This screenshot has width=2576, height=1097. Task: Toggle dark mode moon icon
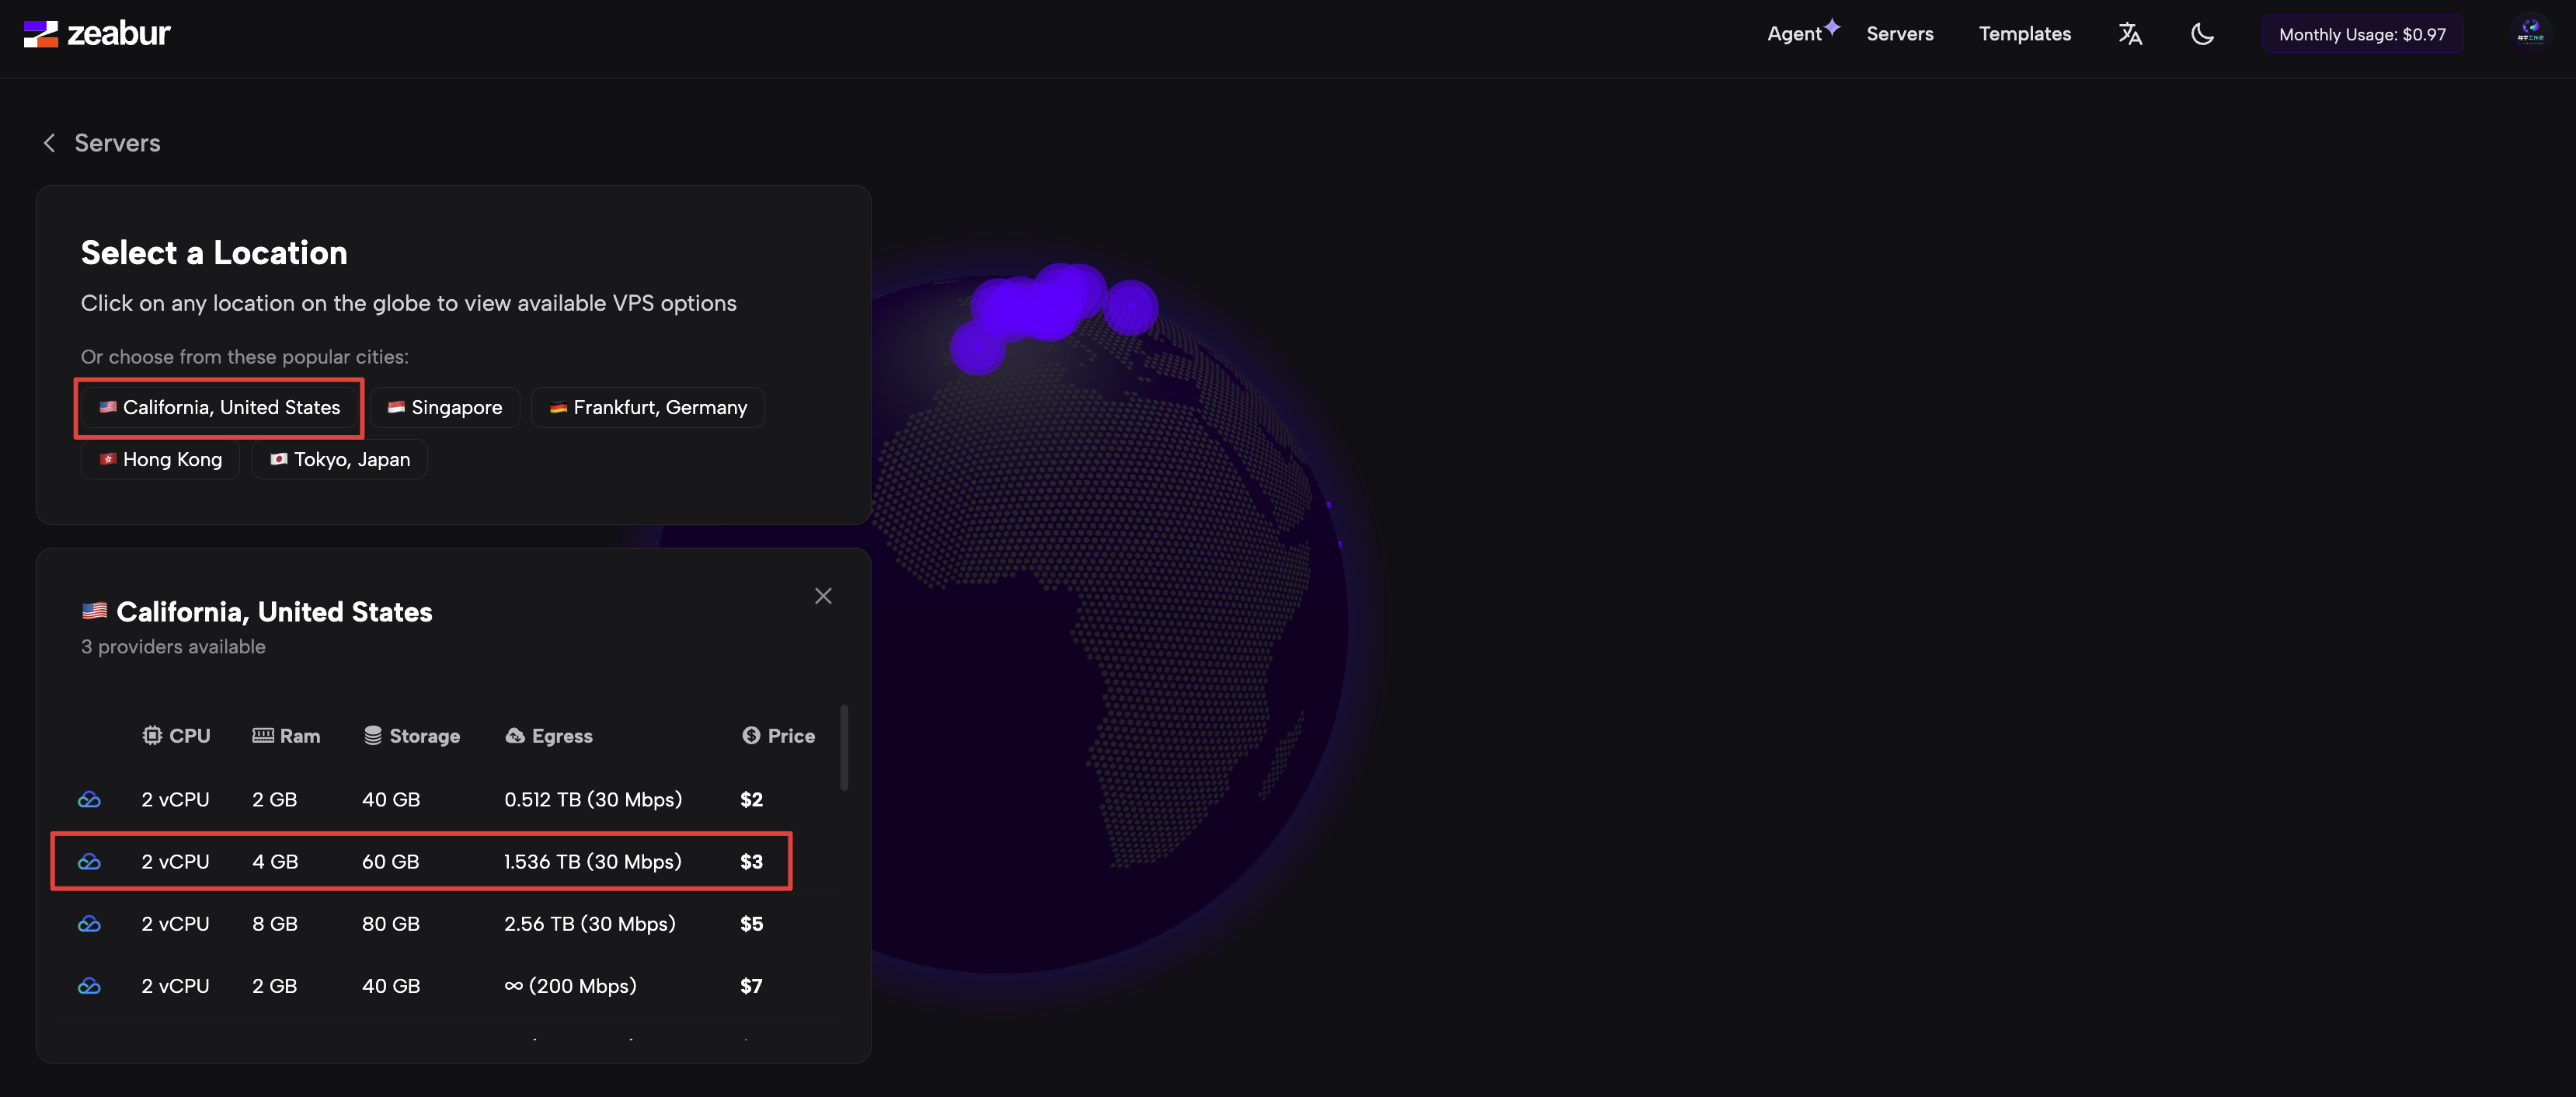pyautogui.click(x=2202, y=34)
